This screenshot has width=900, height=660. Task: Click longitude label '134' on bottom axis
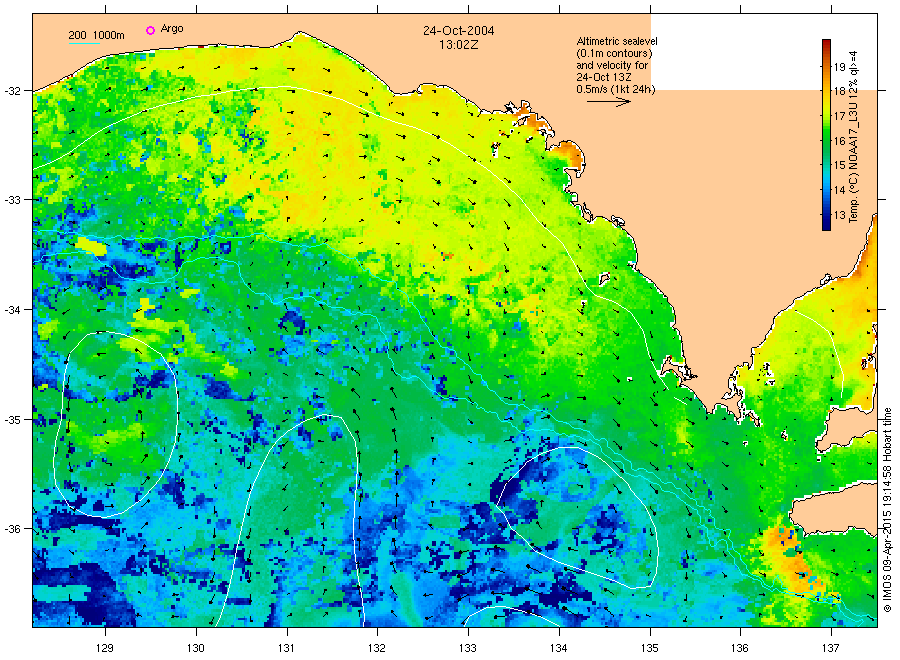pyautogui.click(x=558, y=648)
